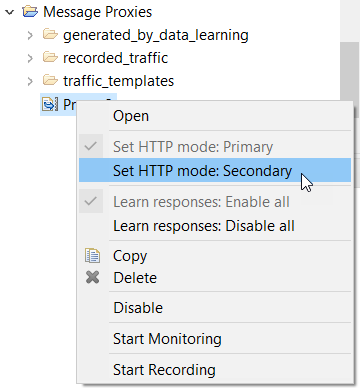Toggle the Set HTTP mode: Primary checkmark
Screen dimensions: 360x388
tap(91, 146)
